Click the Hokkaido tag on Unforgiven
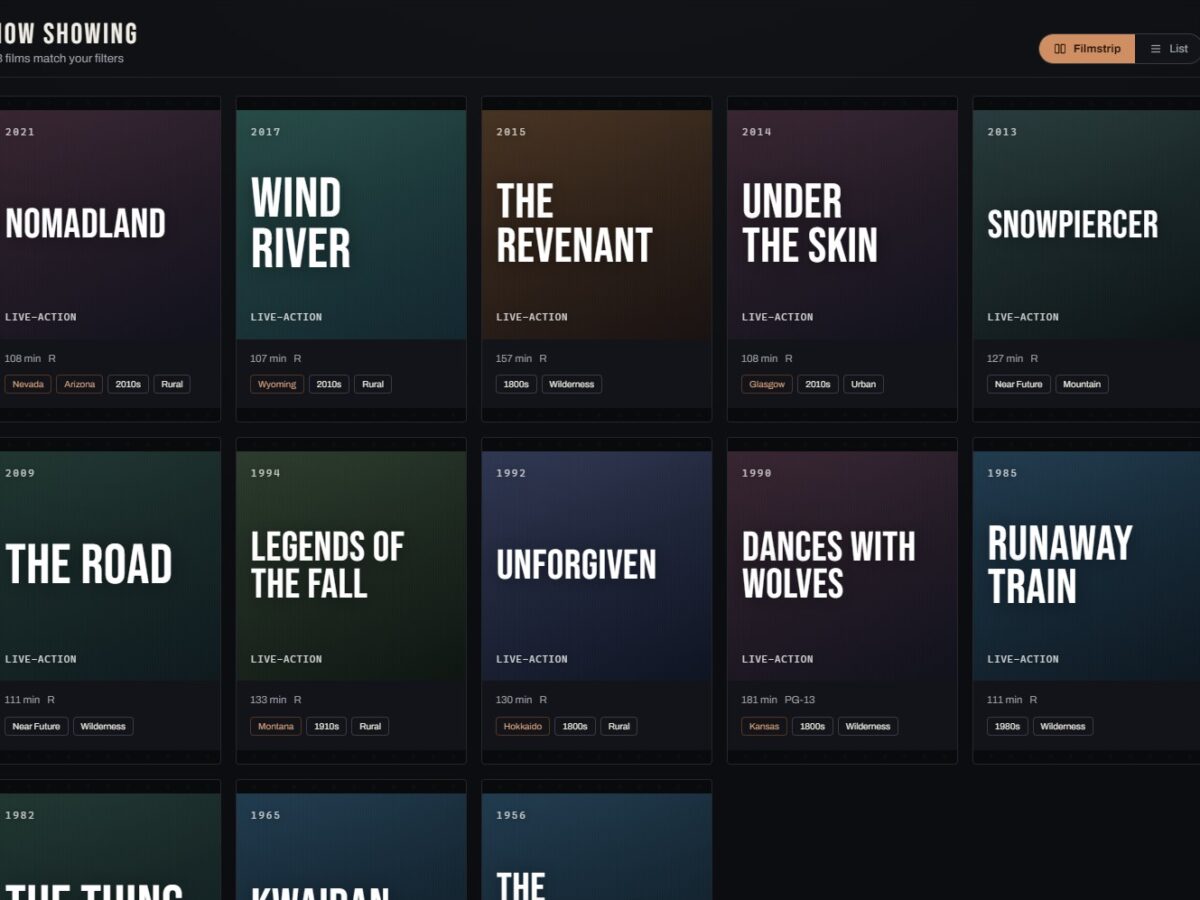The height and width of the screenshot is (900, 1200). [522, 726]
